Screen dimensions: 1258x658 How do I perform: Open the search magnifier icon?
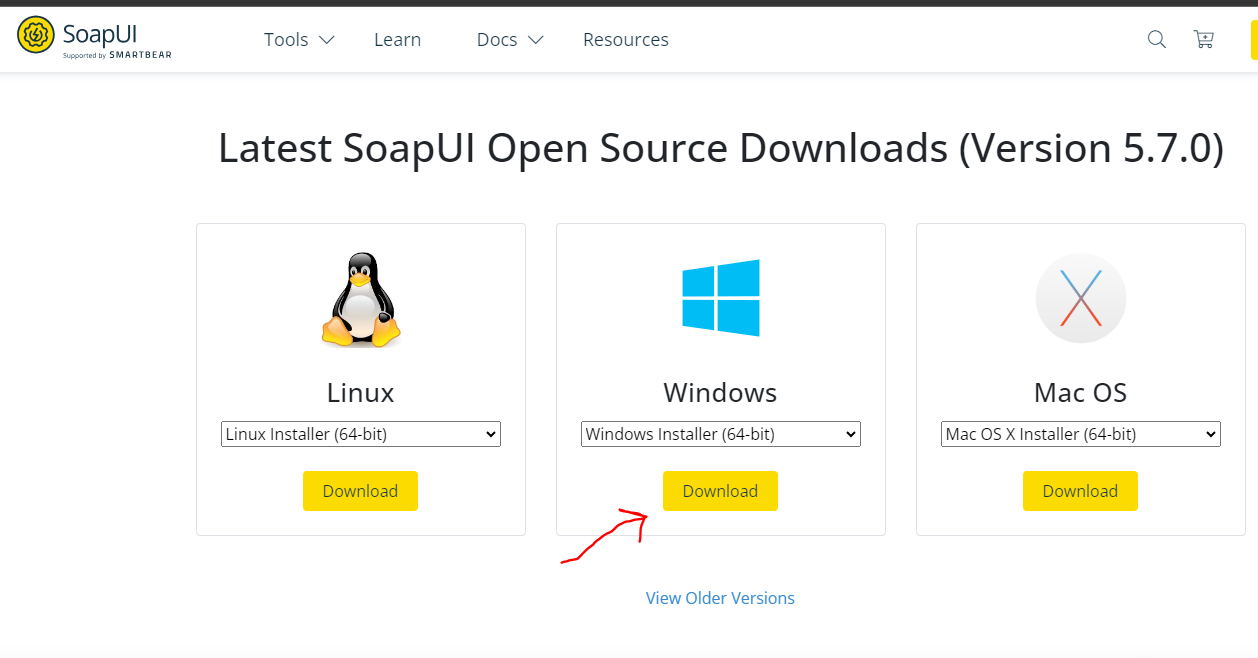[x=1157, y=39]
